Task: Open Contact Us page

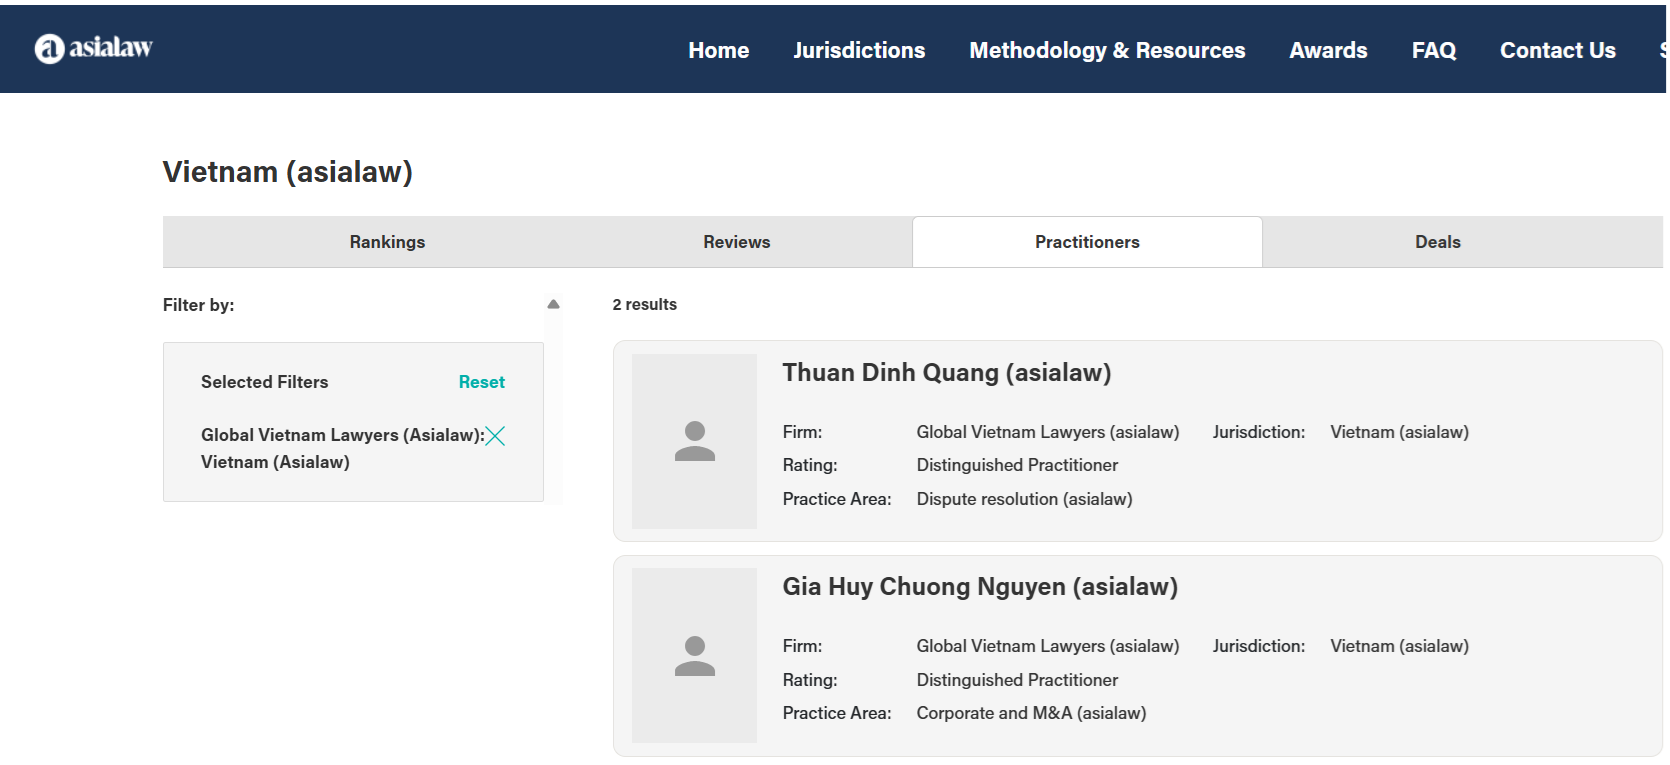Action: (x=1557, y=50)
